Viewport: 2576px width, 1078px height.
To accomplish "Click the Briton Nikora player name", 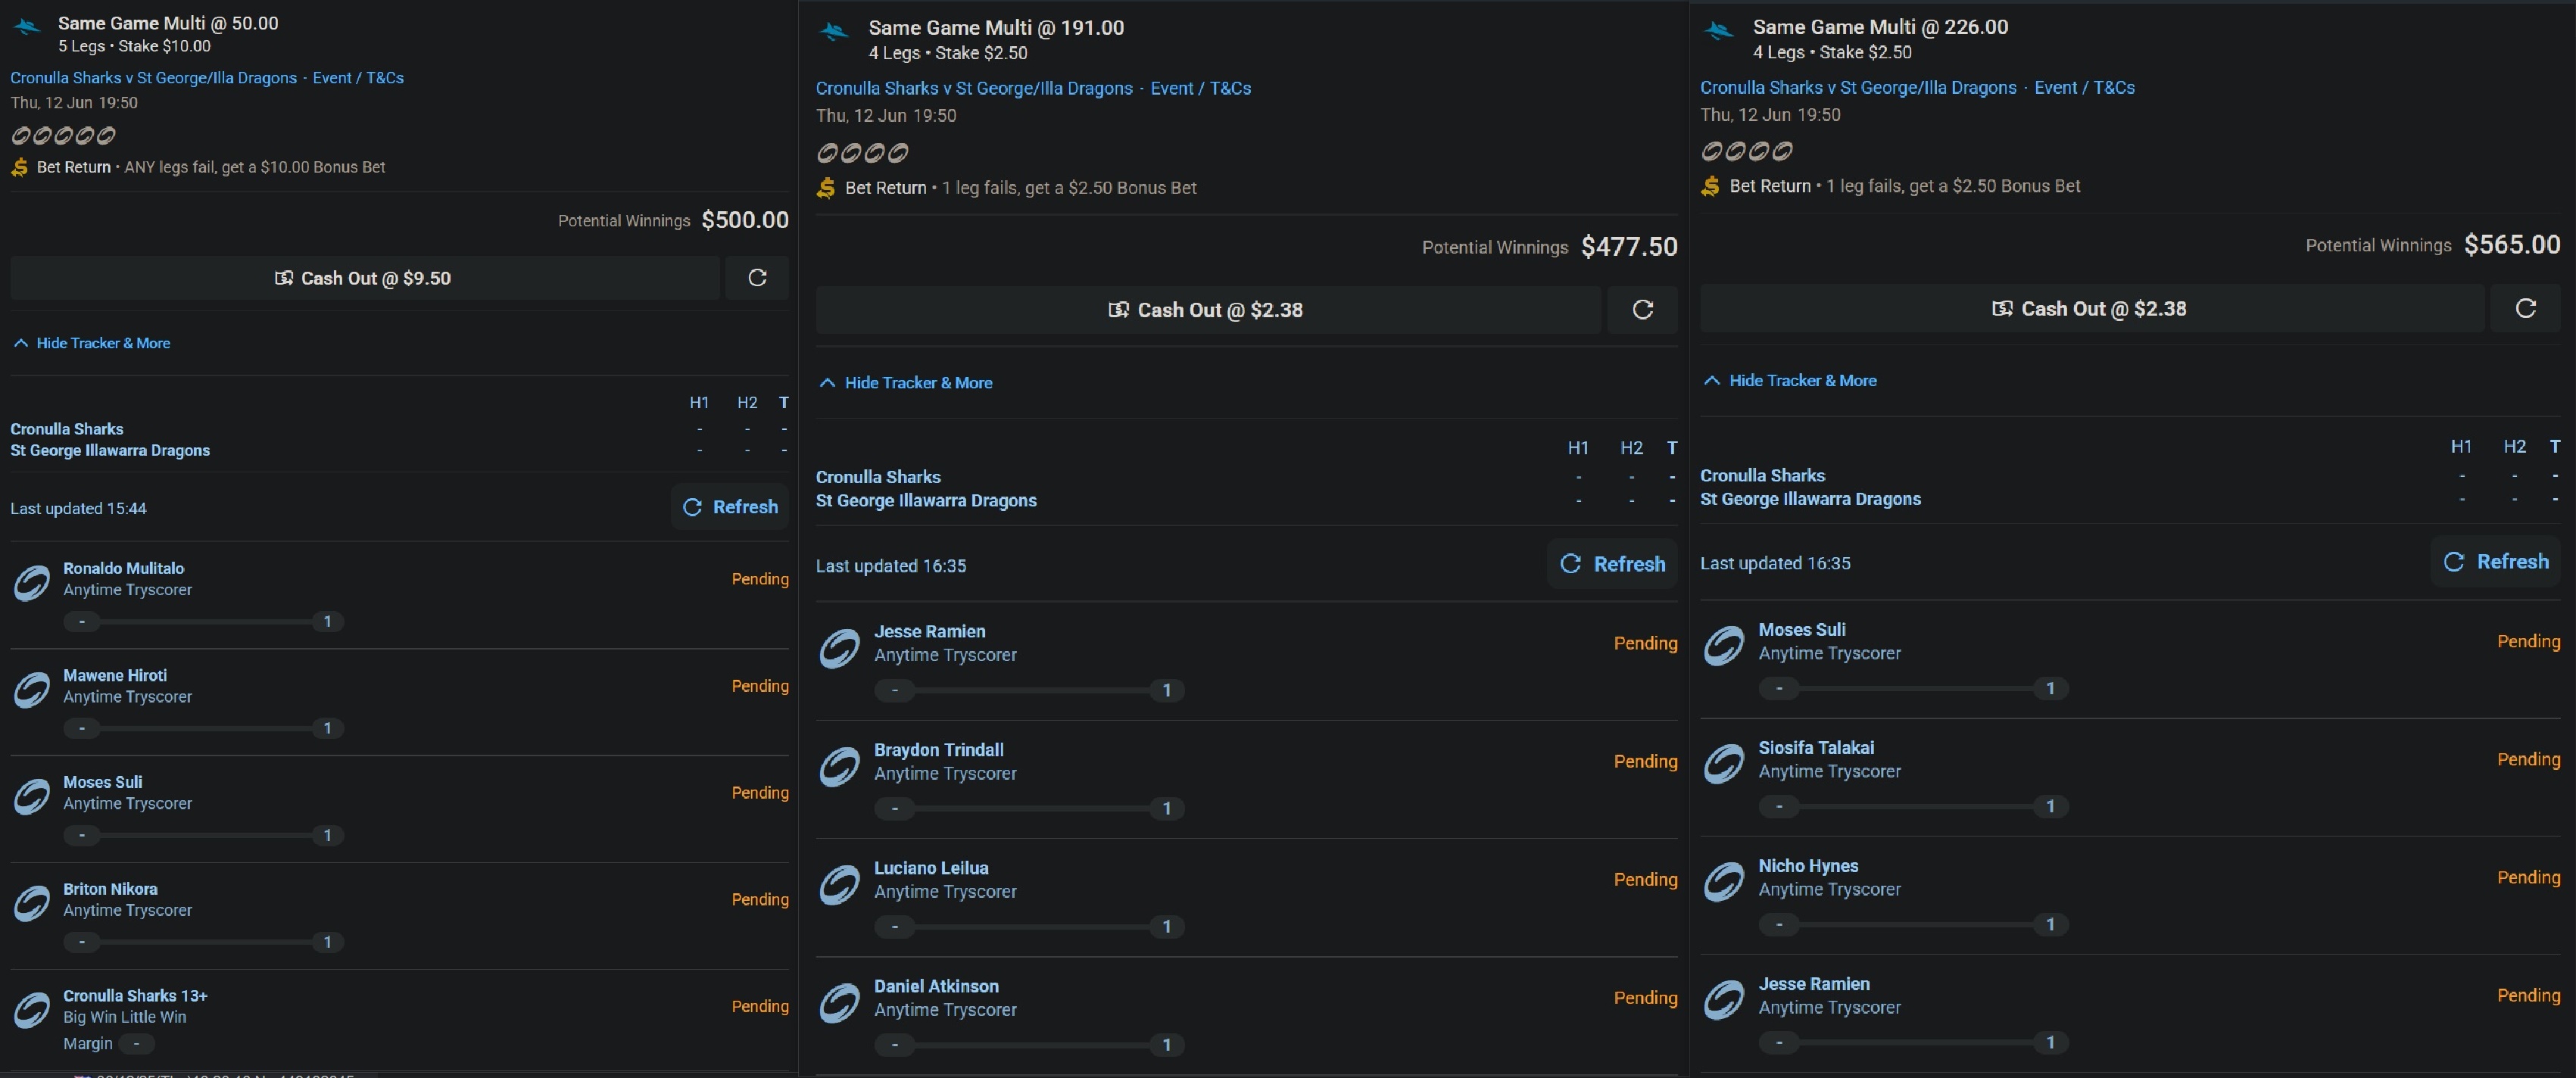I will pos(110,889).
